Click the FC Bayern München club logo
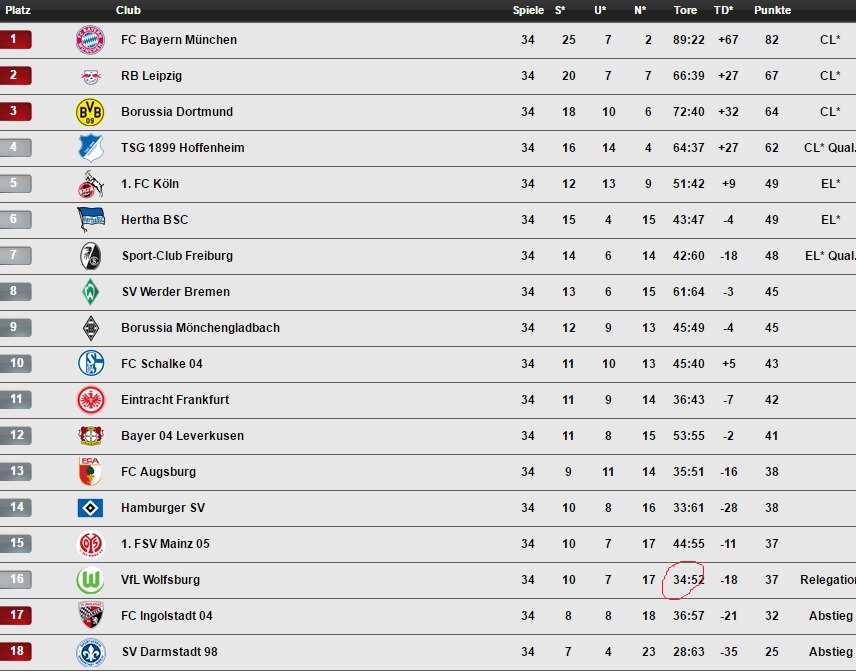856x672 pixels. tap(90, 40)
